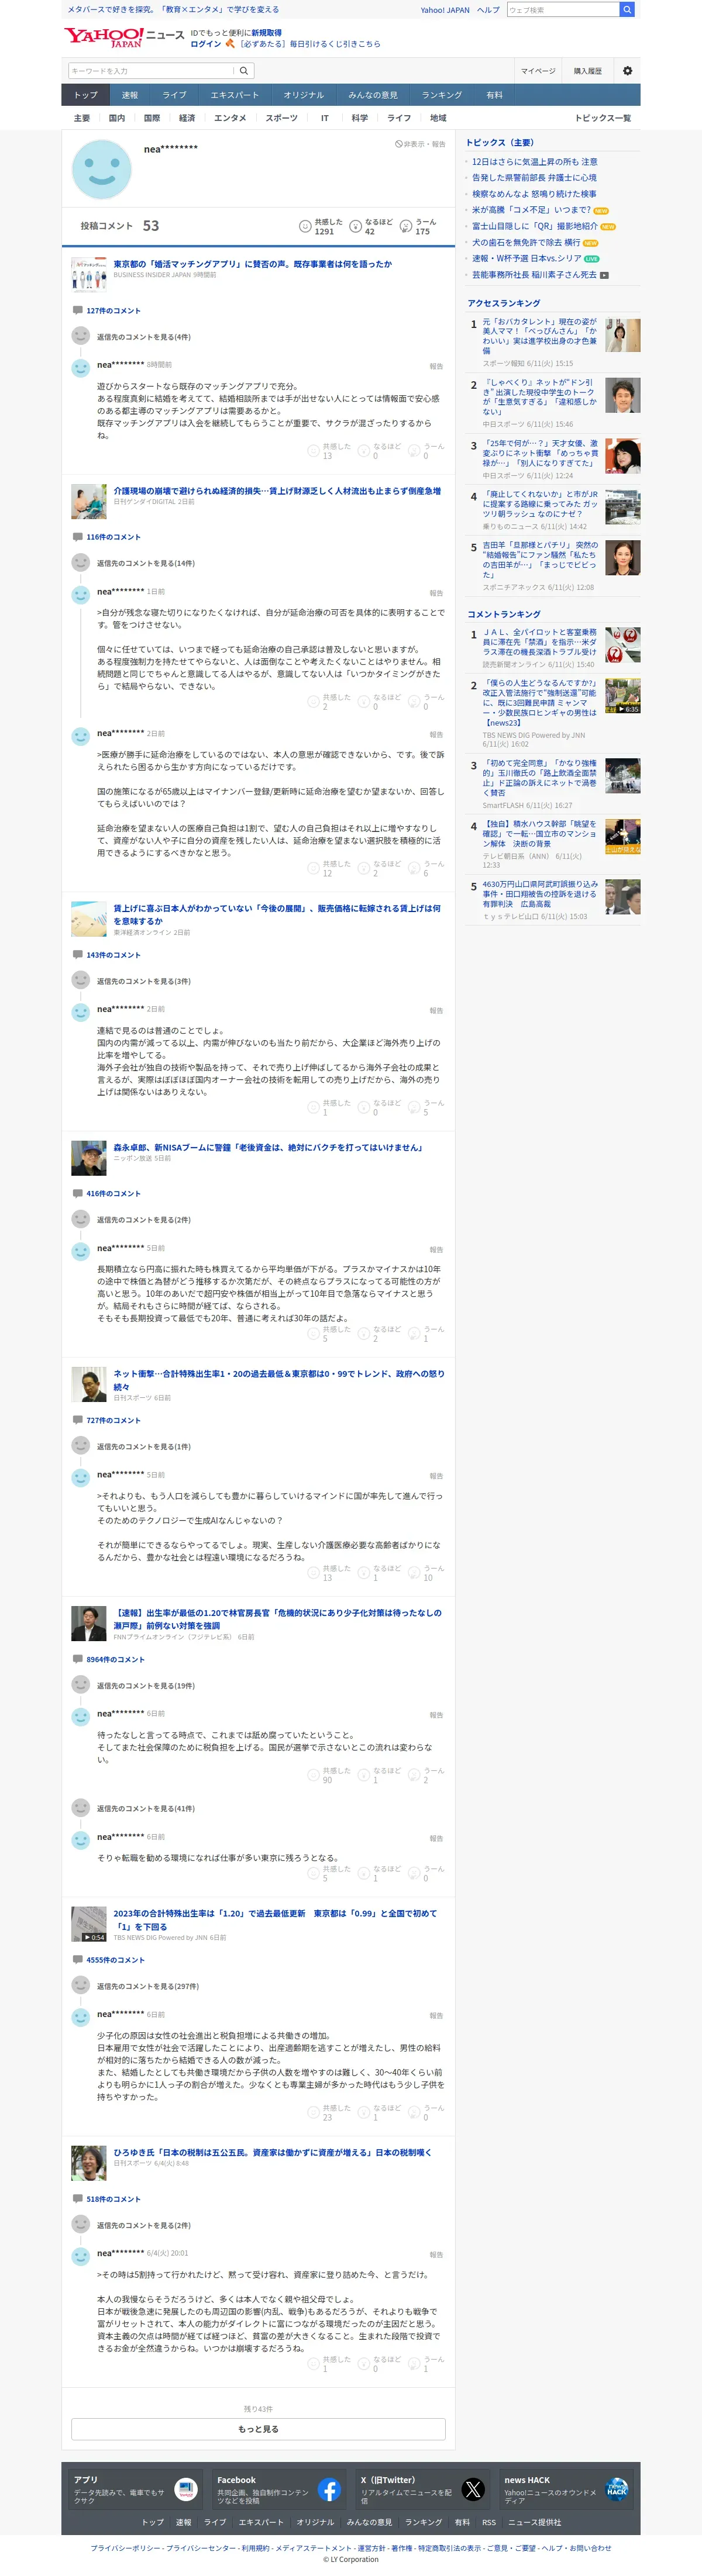Expand 返信先のコメントを見る(41件)
702x2576 pixels.
pos(146,1809)
